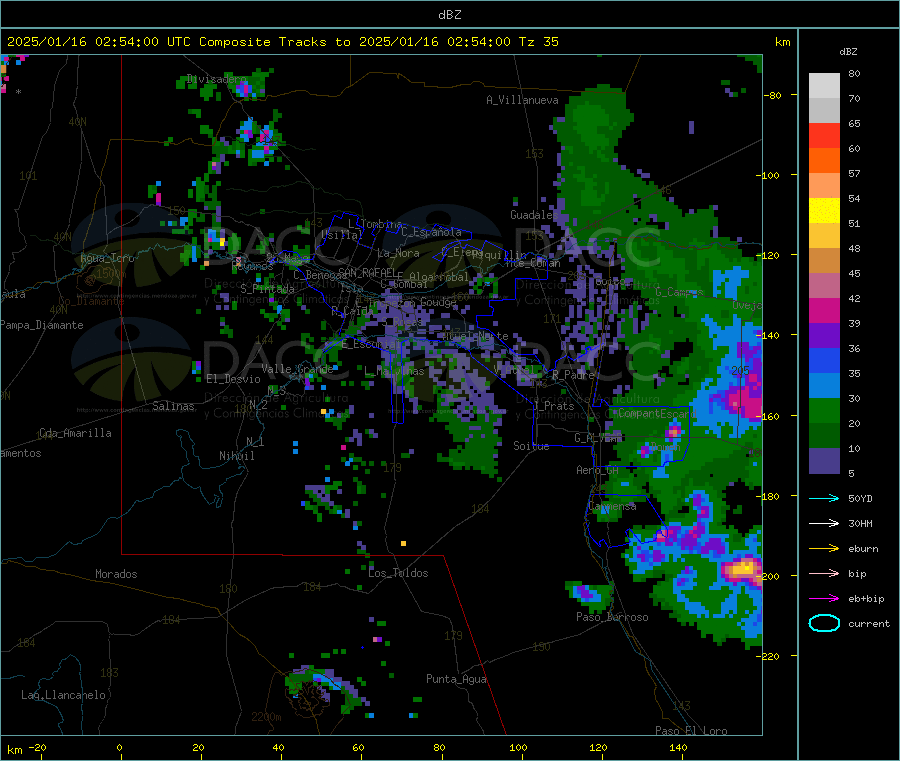The height and width of the screenshot is (761, 900).
Task: Click the dBZ label above the color scale
Action: point(848,52)
